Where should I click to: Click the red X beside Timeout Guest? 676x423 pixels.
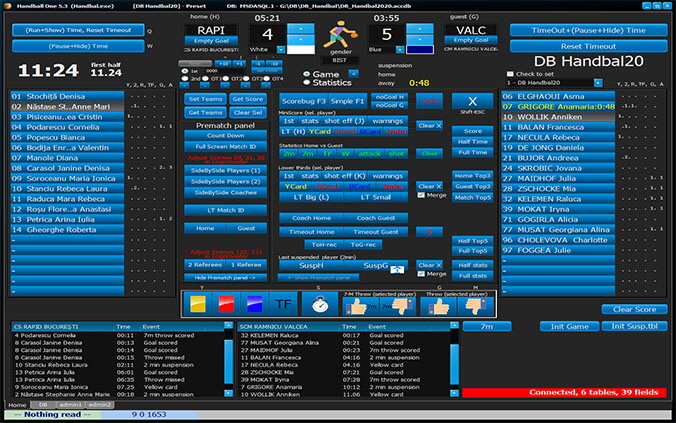(x=429, y=232)
